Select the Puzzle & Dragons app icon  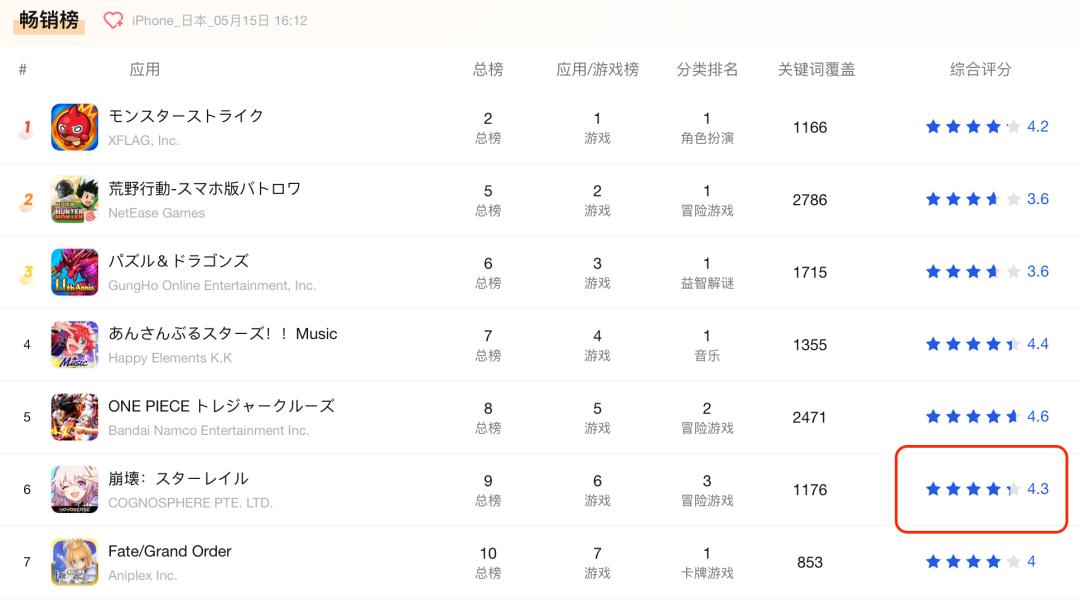click(75, 272)
